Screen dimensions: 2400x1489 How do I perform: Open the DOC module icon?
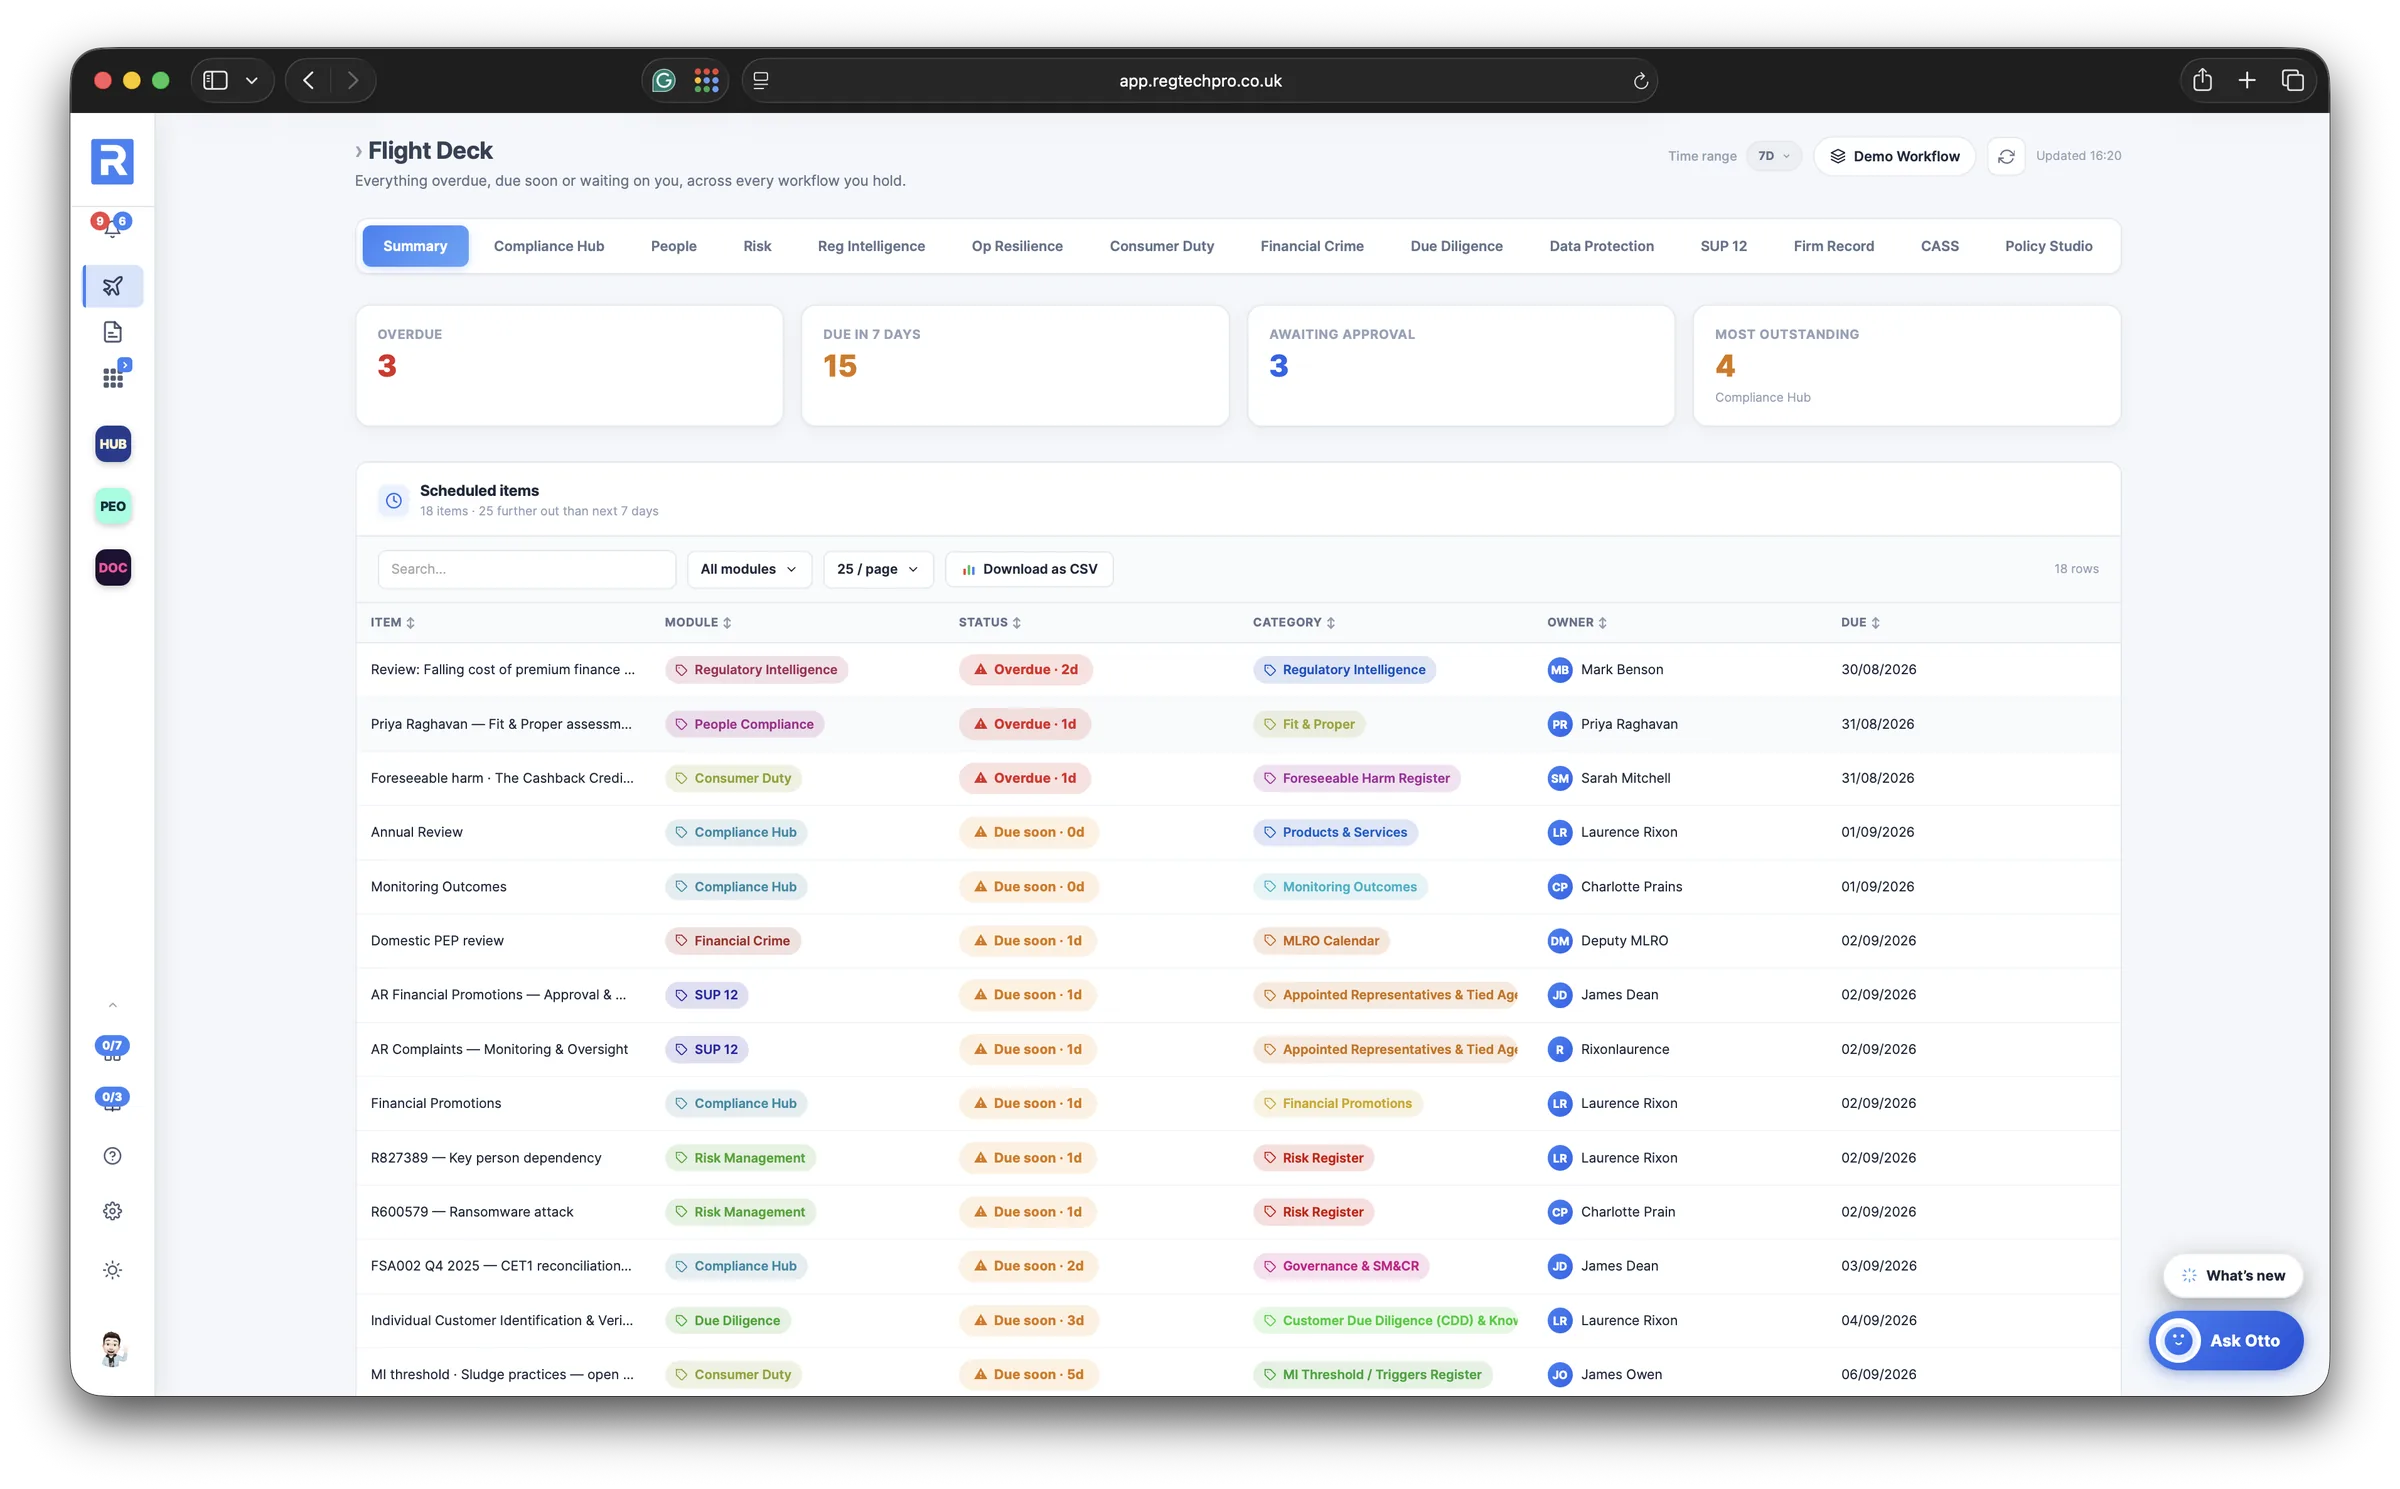[x=113, y=568]
